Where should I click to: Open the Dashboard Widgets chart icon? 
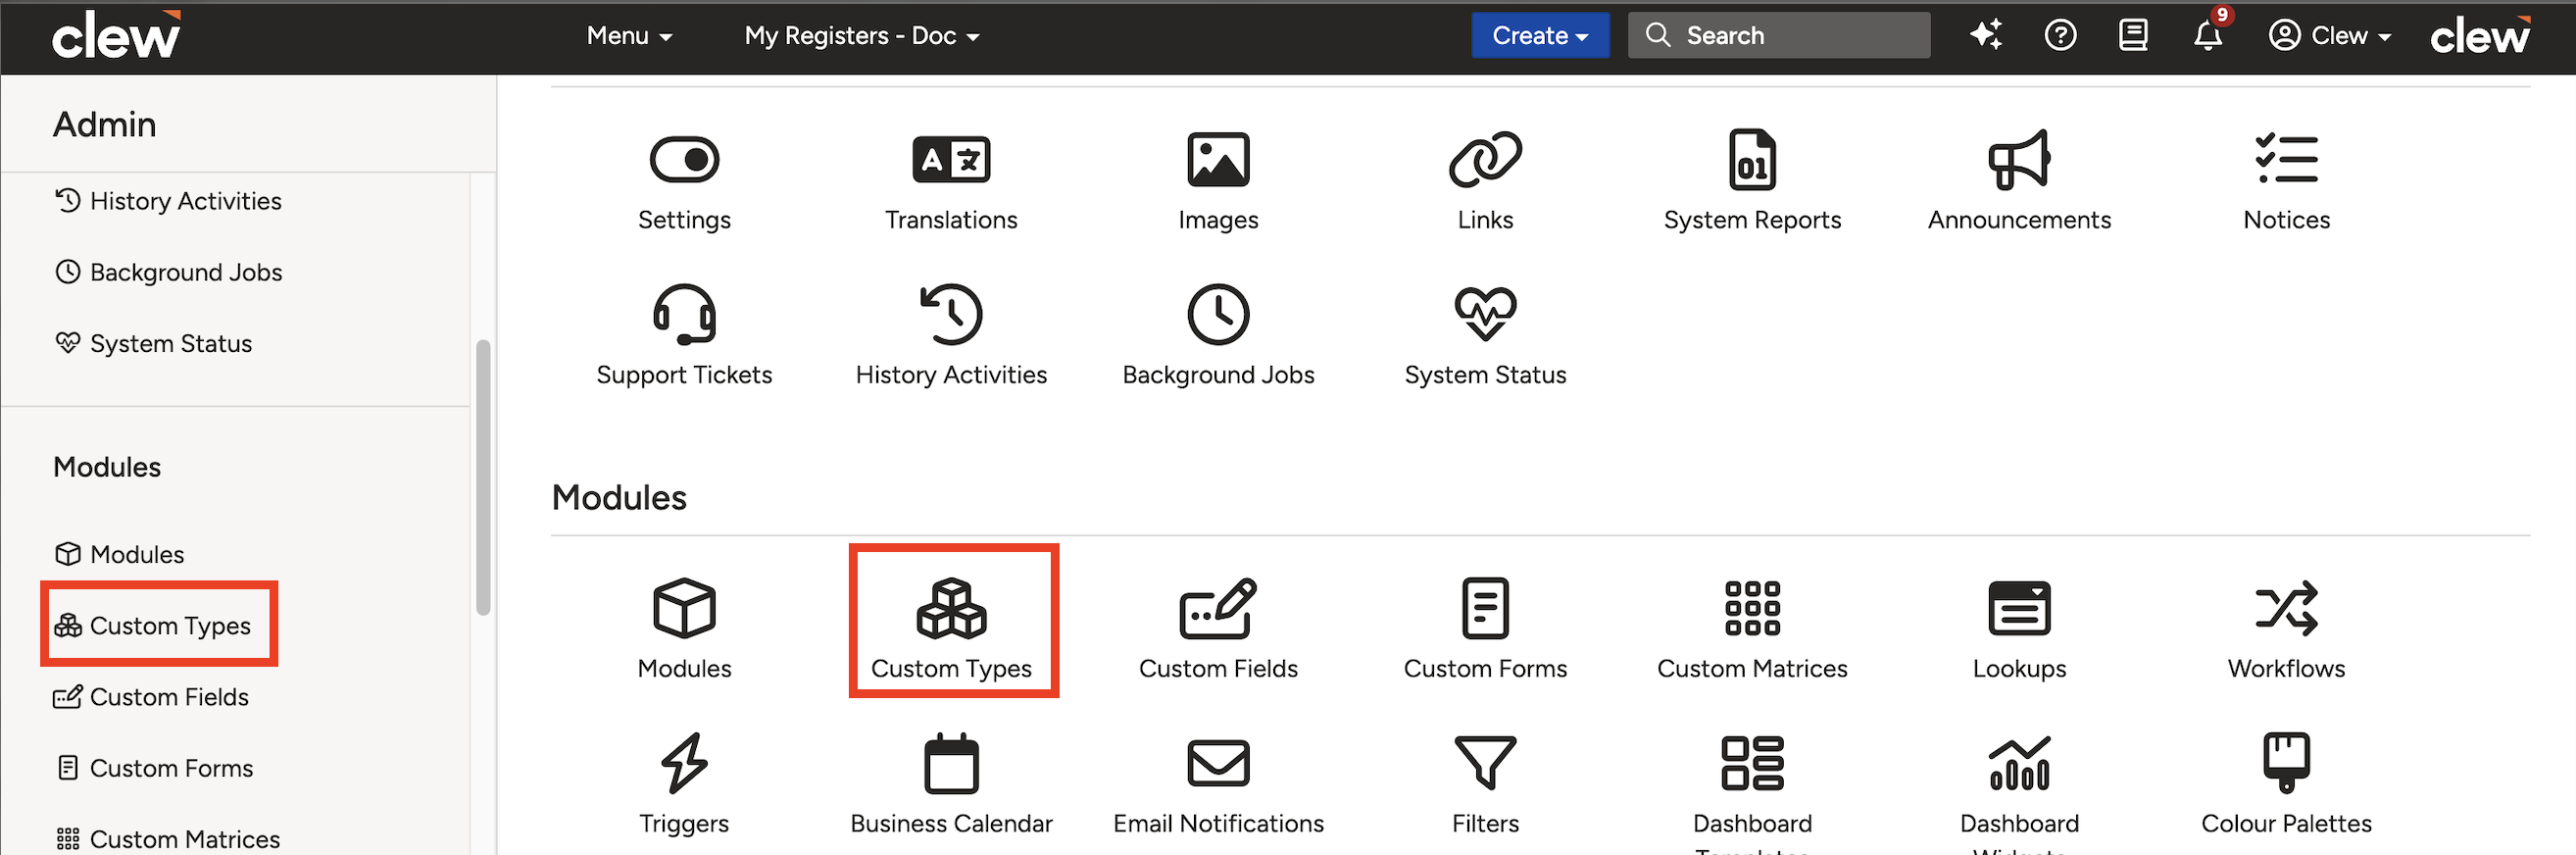[2019, 763]
